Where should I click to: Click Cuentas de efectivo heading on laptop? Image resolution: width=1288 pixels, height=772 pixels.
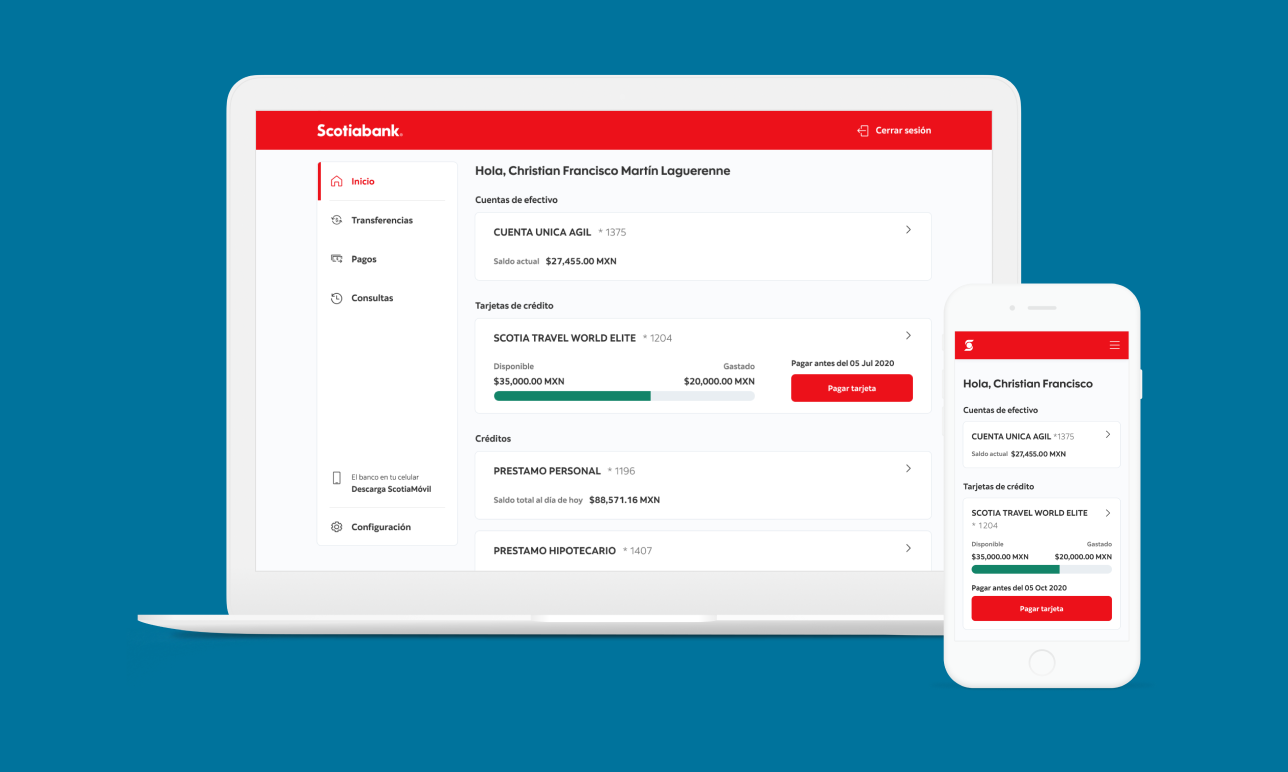coord(516,200)
